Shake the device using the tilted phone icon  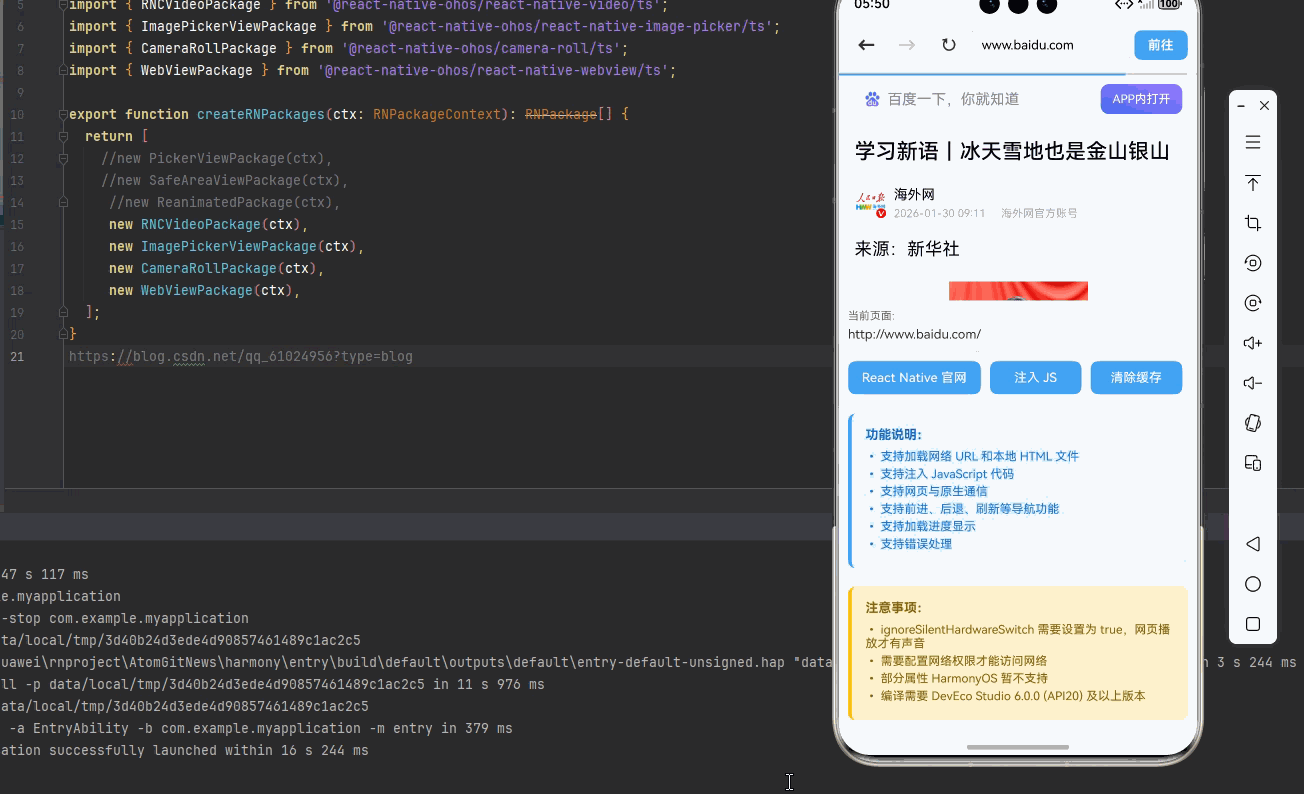(x=1252, y=423)
